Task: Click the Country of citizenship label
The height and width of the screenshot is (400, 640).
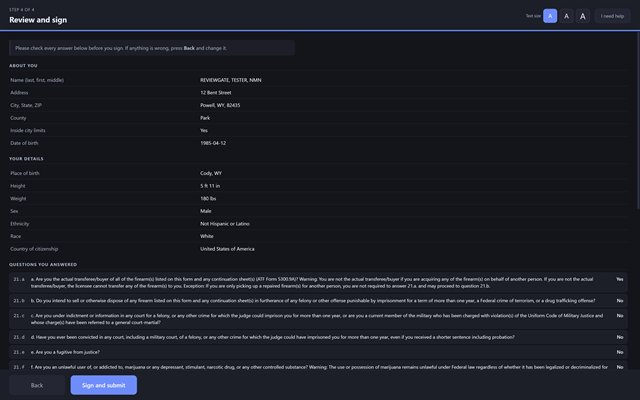Action: (x=34, y=249)
